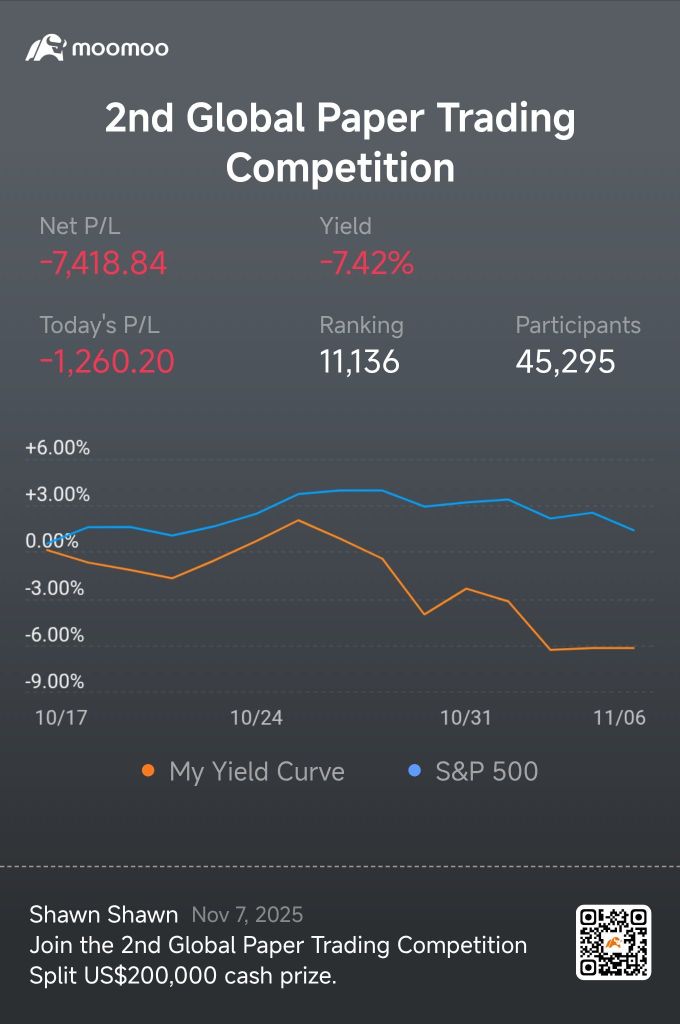Screen dimensions: 680x1024
Task: Click the 11/06 date on chart axis
Action: (x=620, y=718)
